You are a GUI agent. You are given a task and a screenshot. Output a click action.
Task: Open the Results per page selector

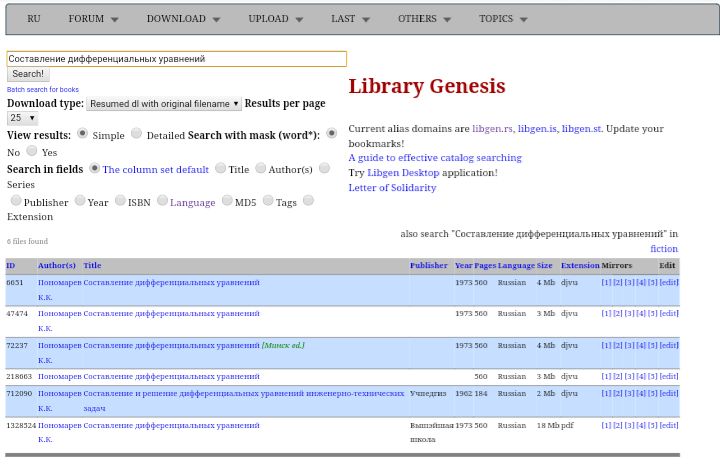22,118
